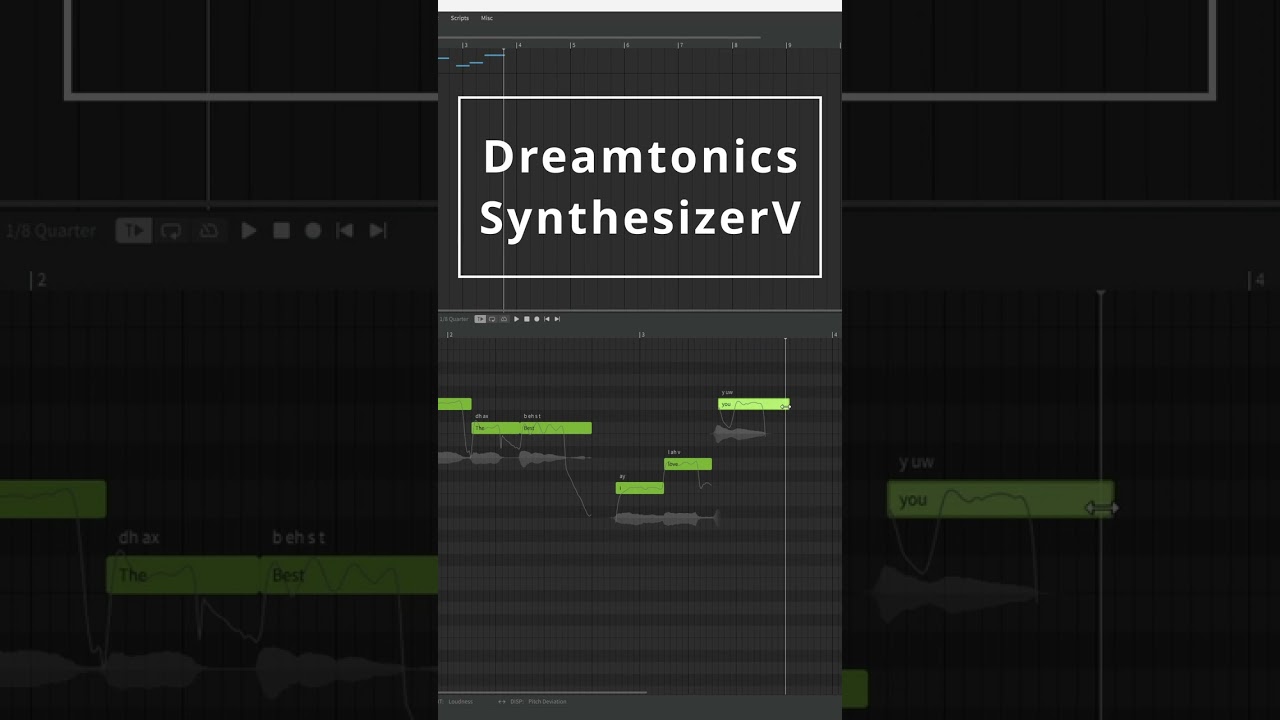Jump to previous position with skip-back icon
This screenshot has width=1280, height=720.
[x=546, y=319]
